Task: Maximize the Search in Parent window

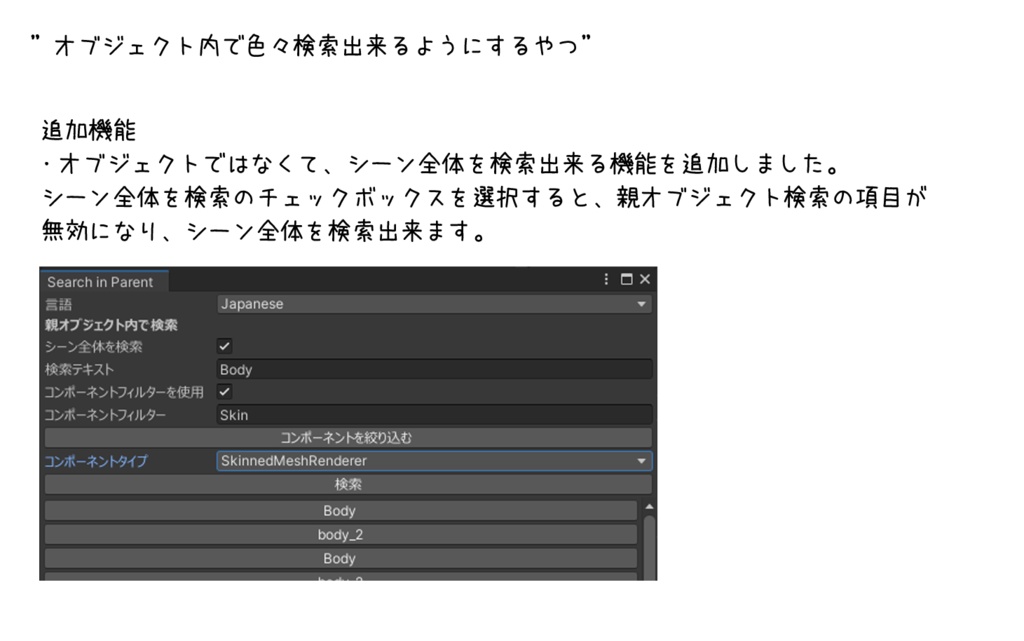Action: coord(624,280)
